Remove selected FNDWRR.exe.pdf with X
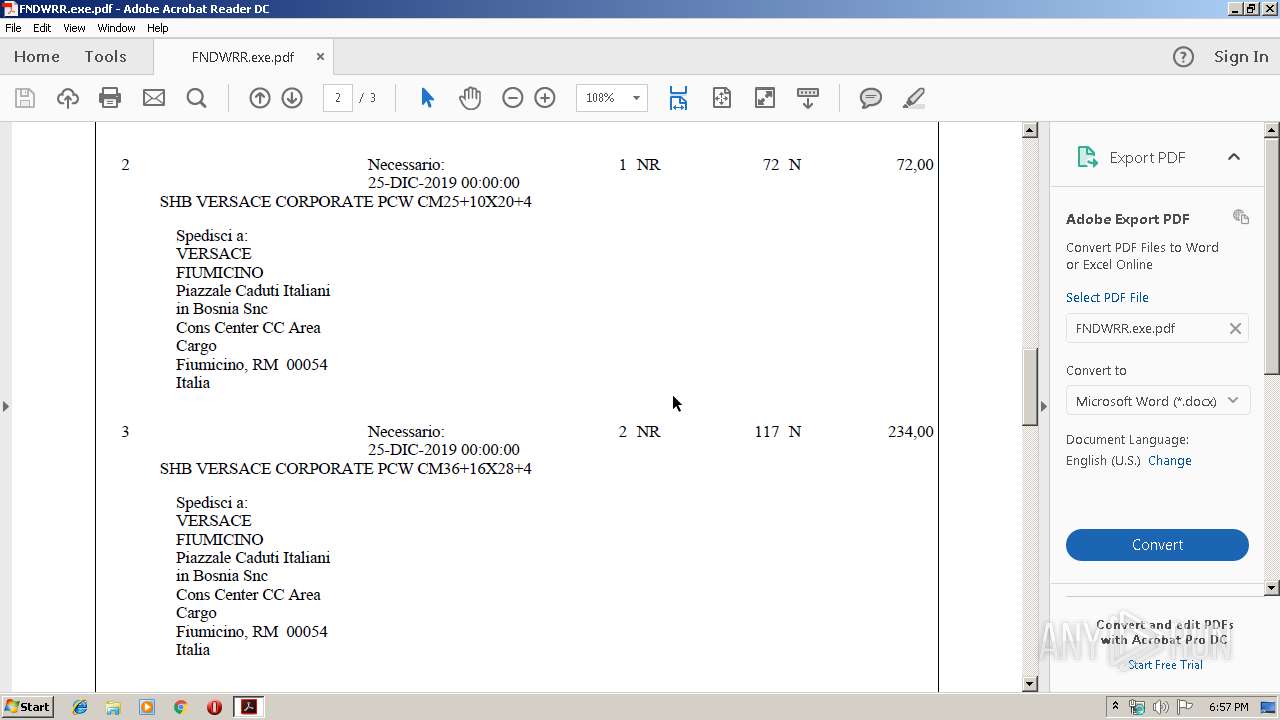This screenshot has height=720, width=1280. [1235, 328]
